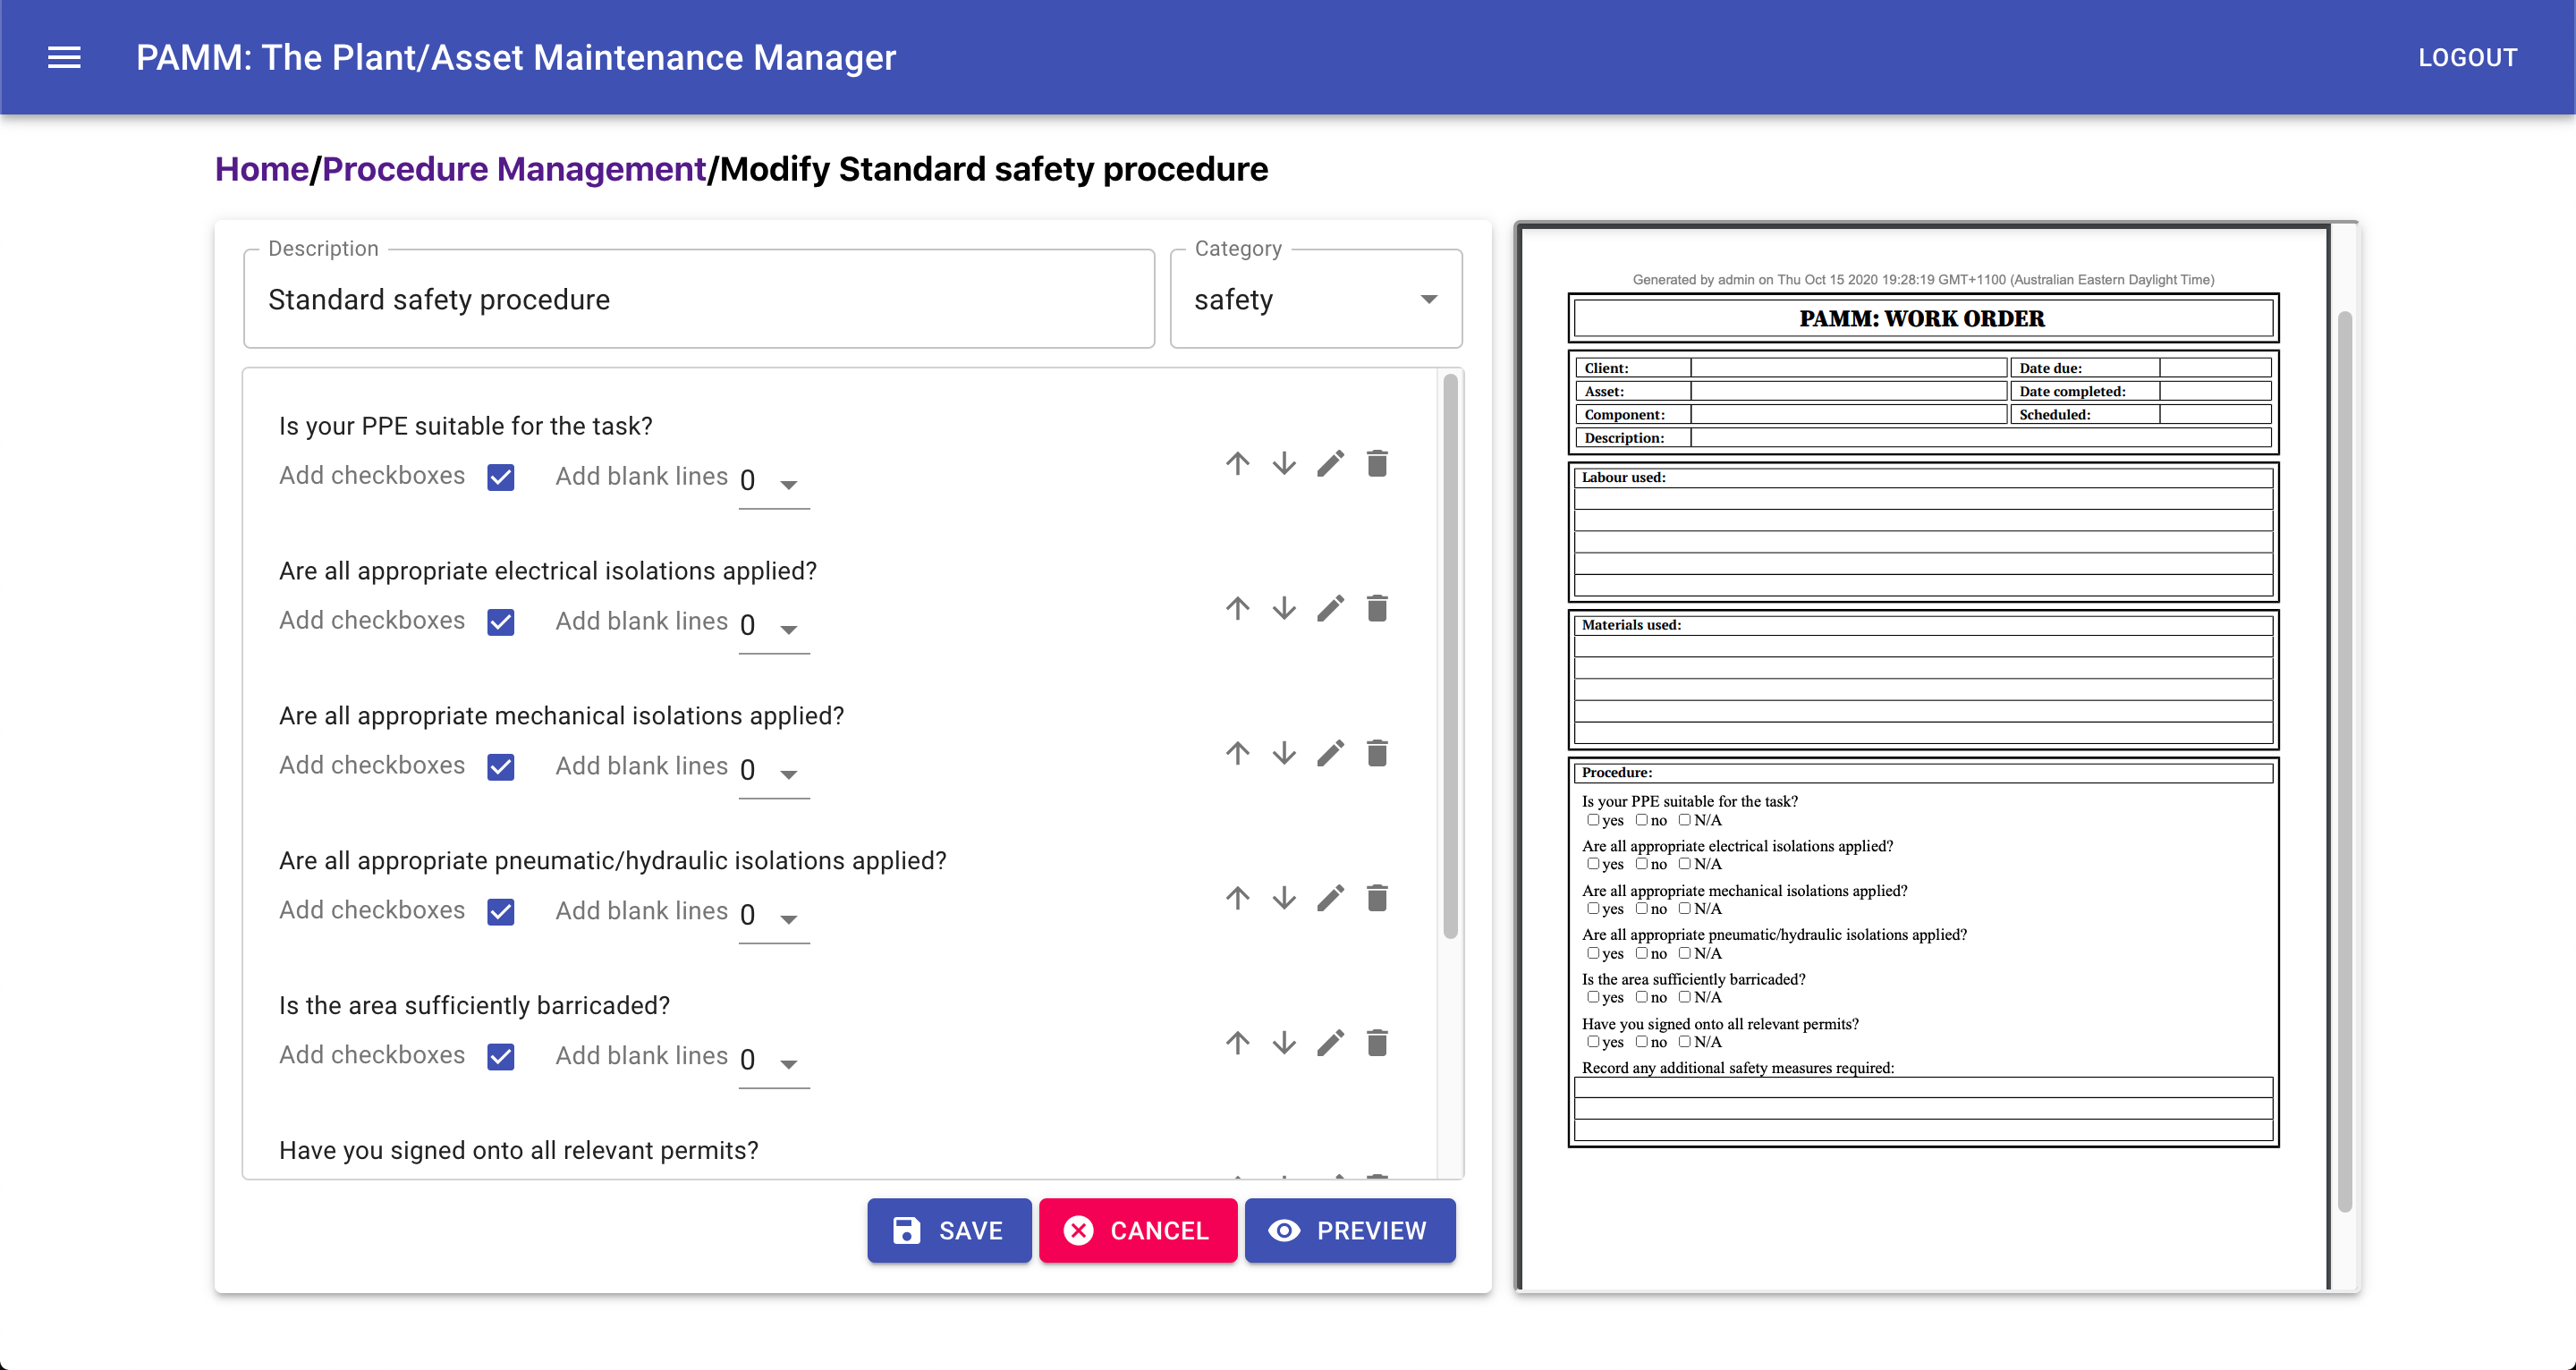Untick Add checkboxes for electrical isolations

point(501,622)
